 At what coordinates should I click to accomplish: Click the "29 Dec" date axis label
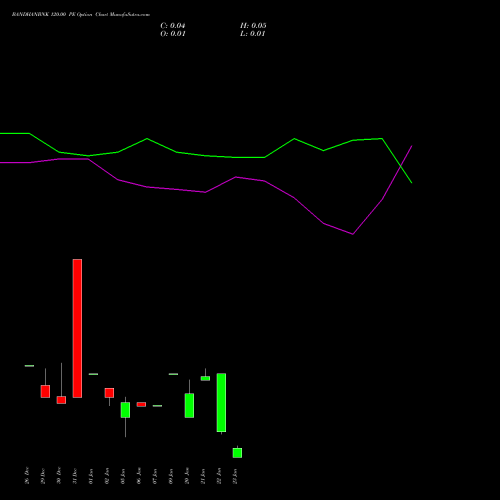pyautogui.click(x=43, y=476)
